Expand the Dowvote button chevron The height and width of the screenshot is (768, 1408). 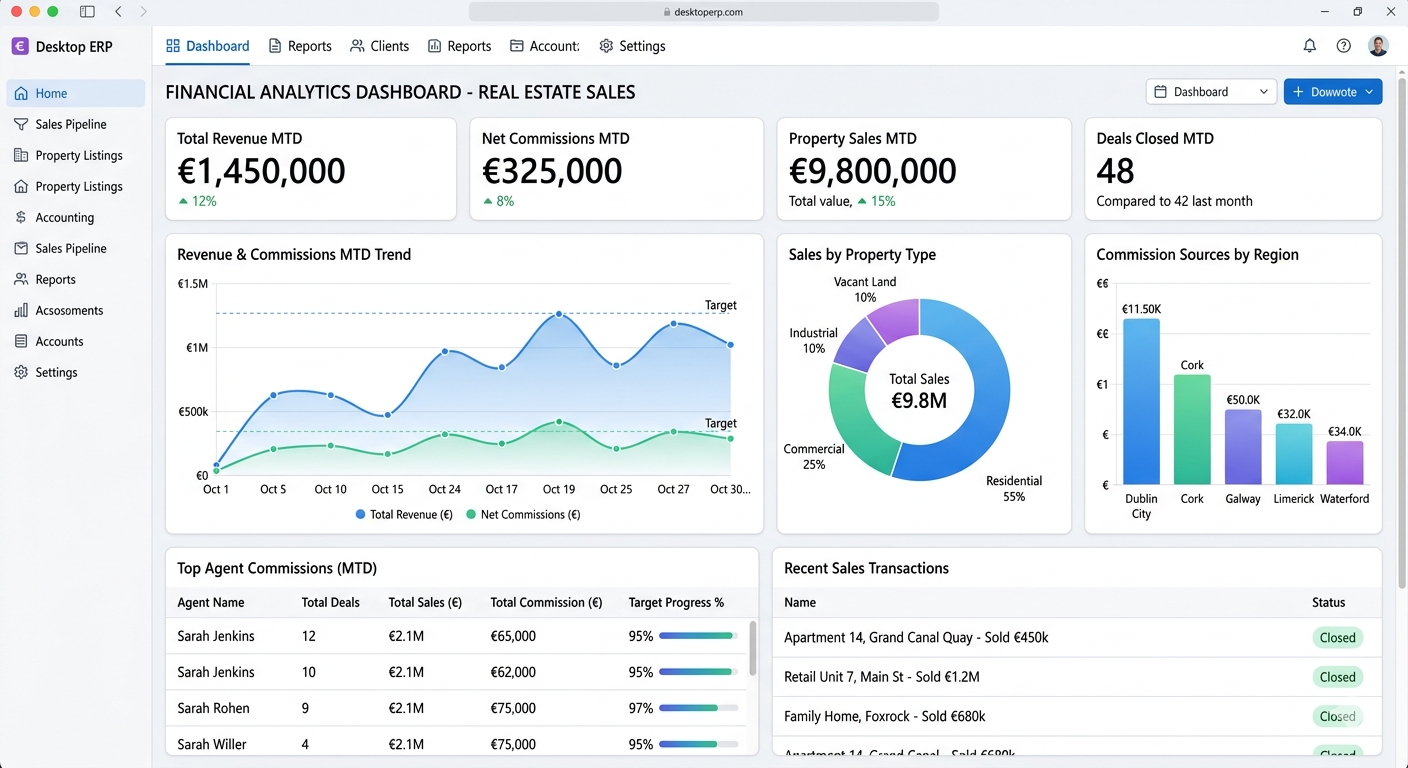(1368, 91)
